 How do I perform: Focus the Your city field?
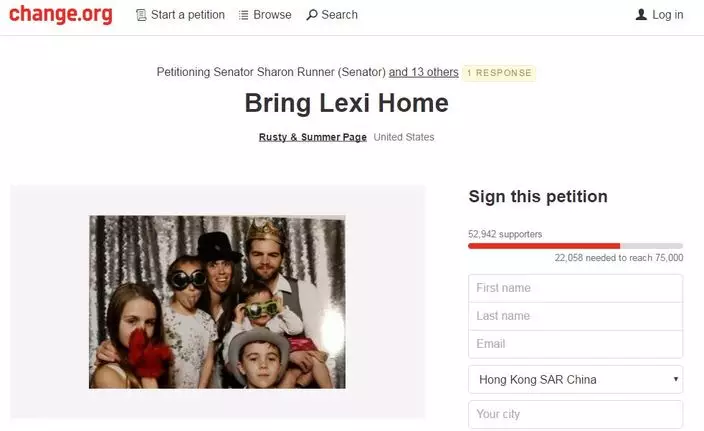pos(575,414)
